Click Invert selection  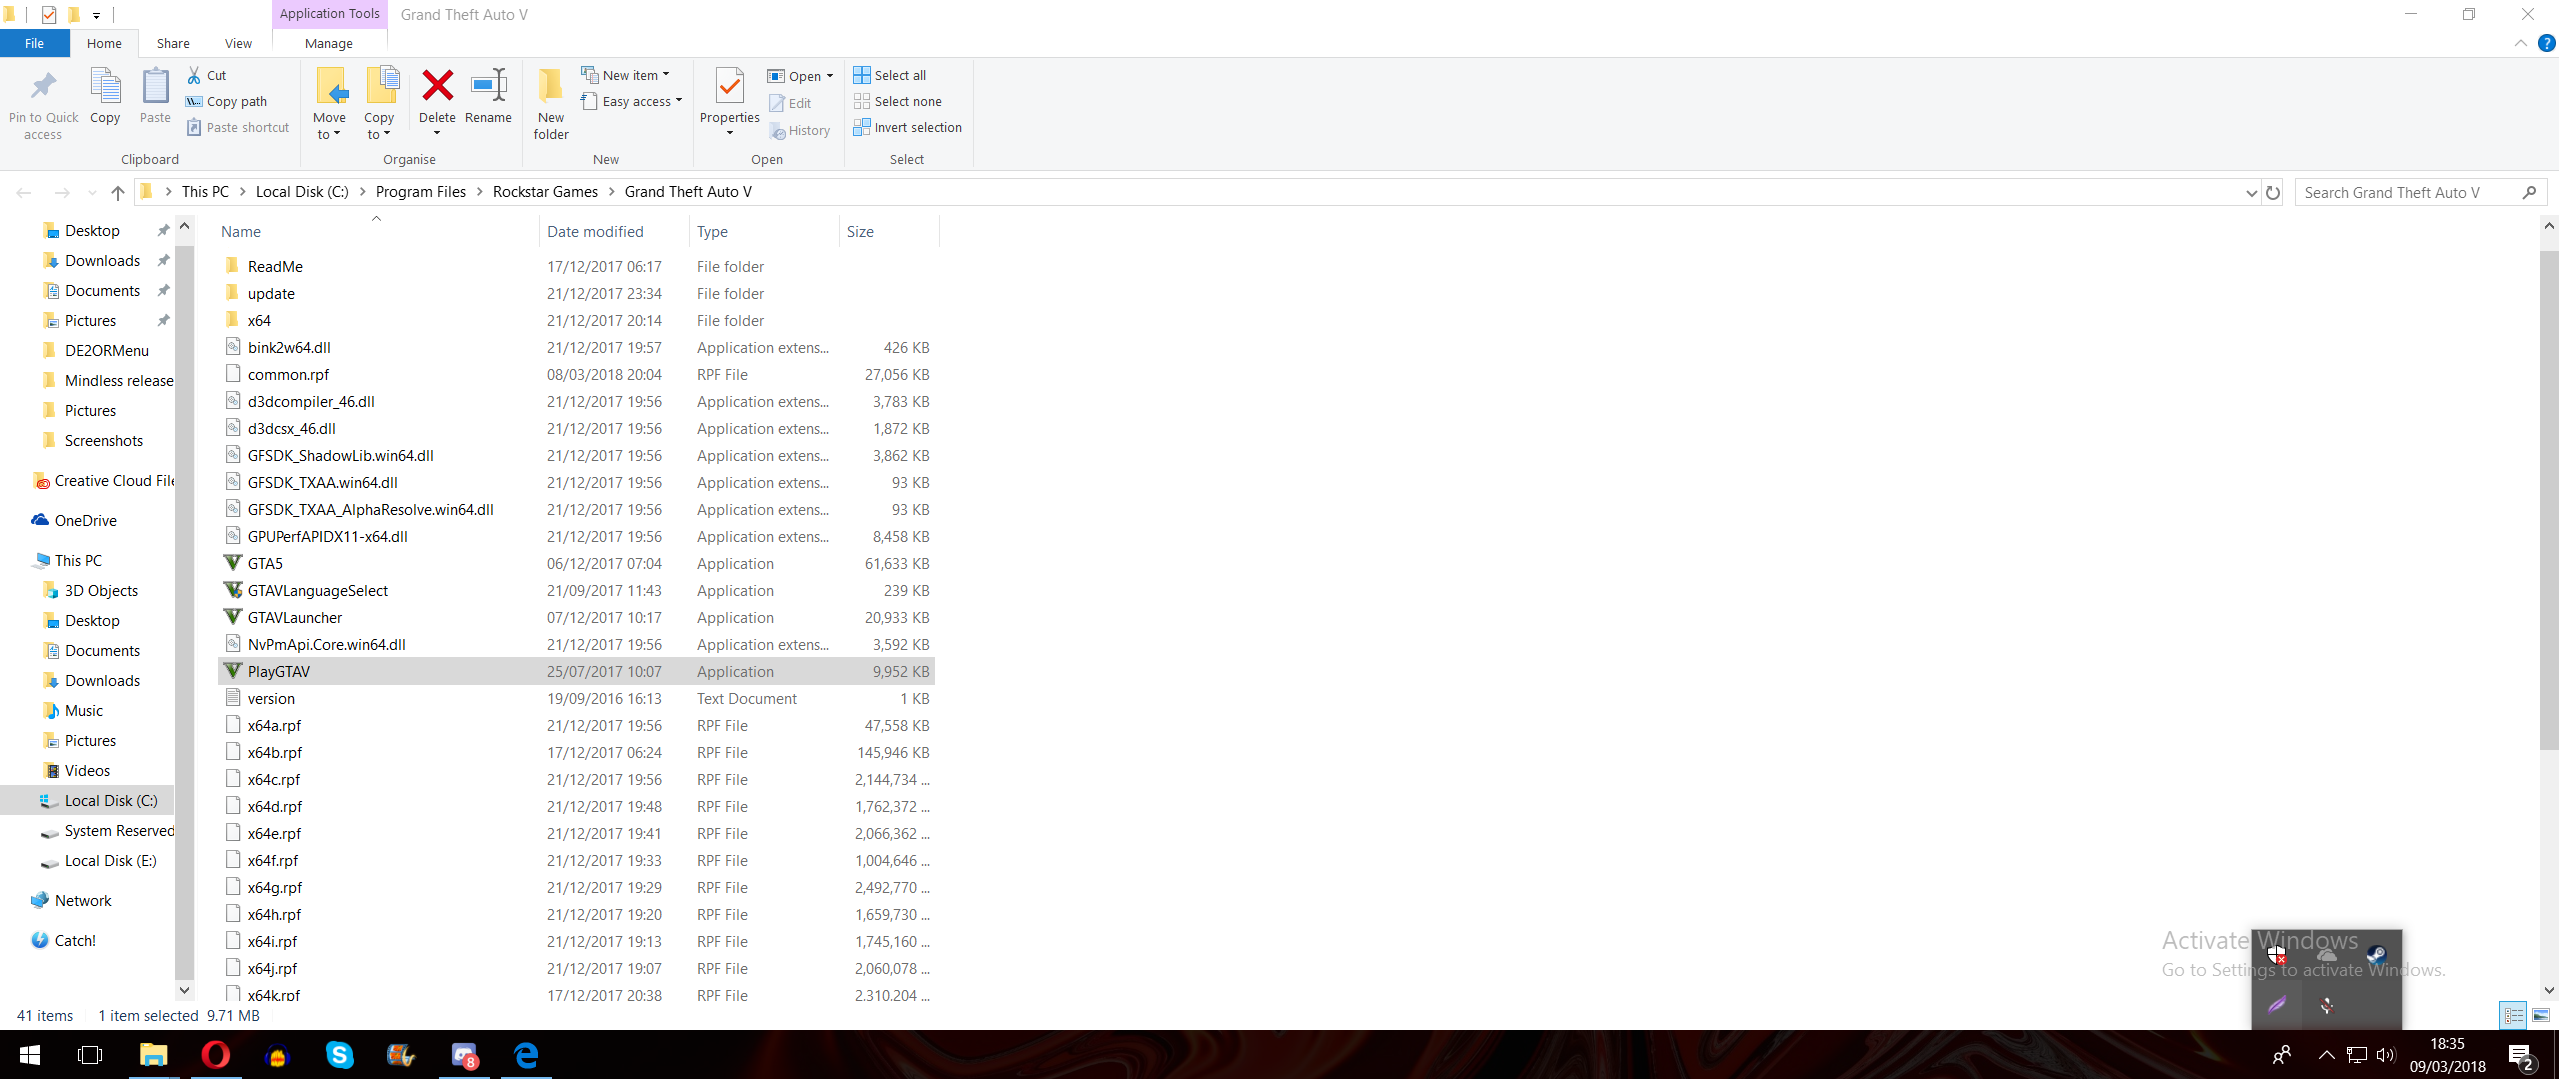pos(908,127)
